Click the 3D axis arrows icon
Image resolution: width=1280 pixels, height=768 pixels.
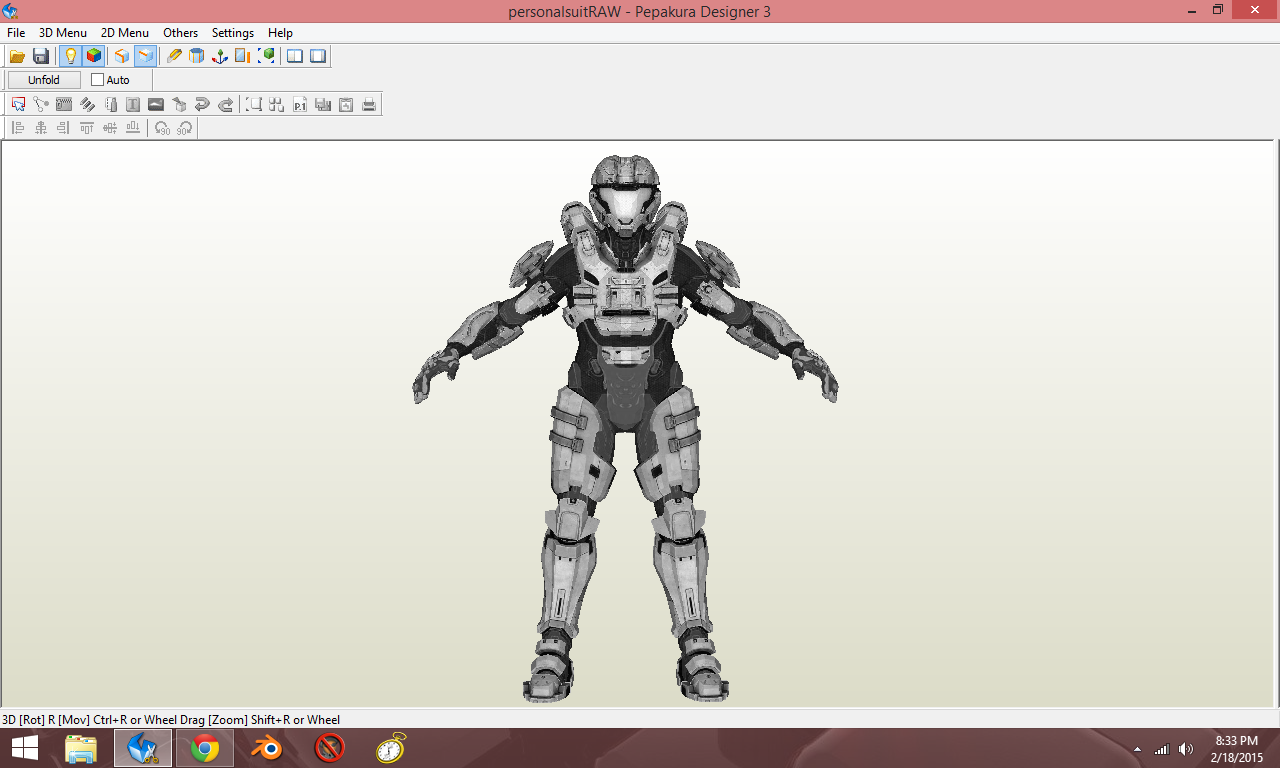pyautogui.click(x=220, y=56)
